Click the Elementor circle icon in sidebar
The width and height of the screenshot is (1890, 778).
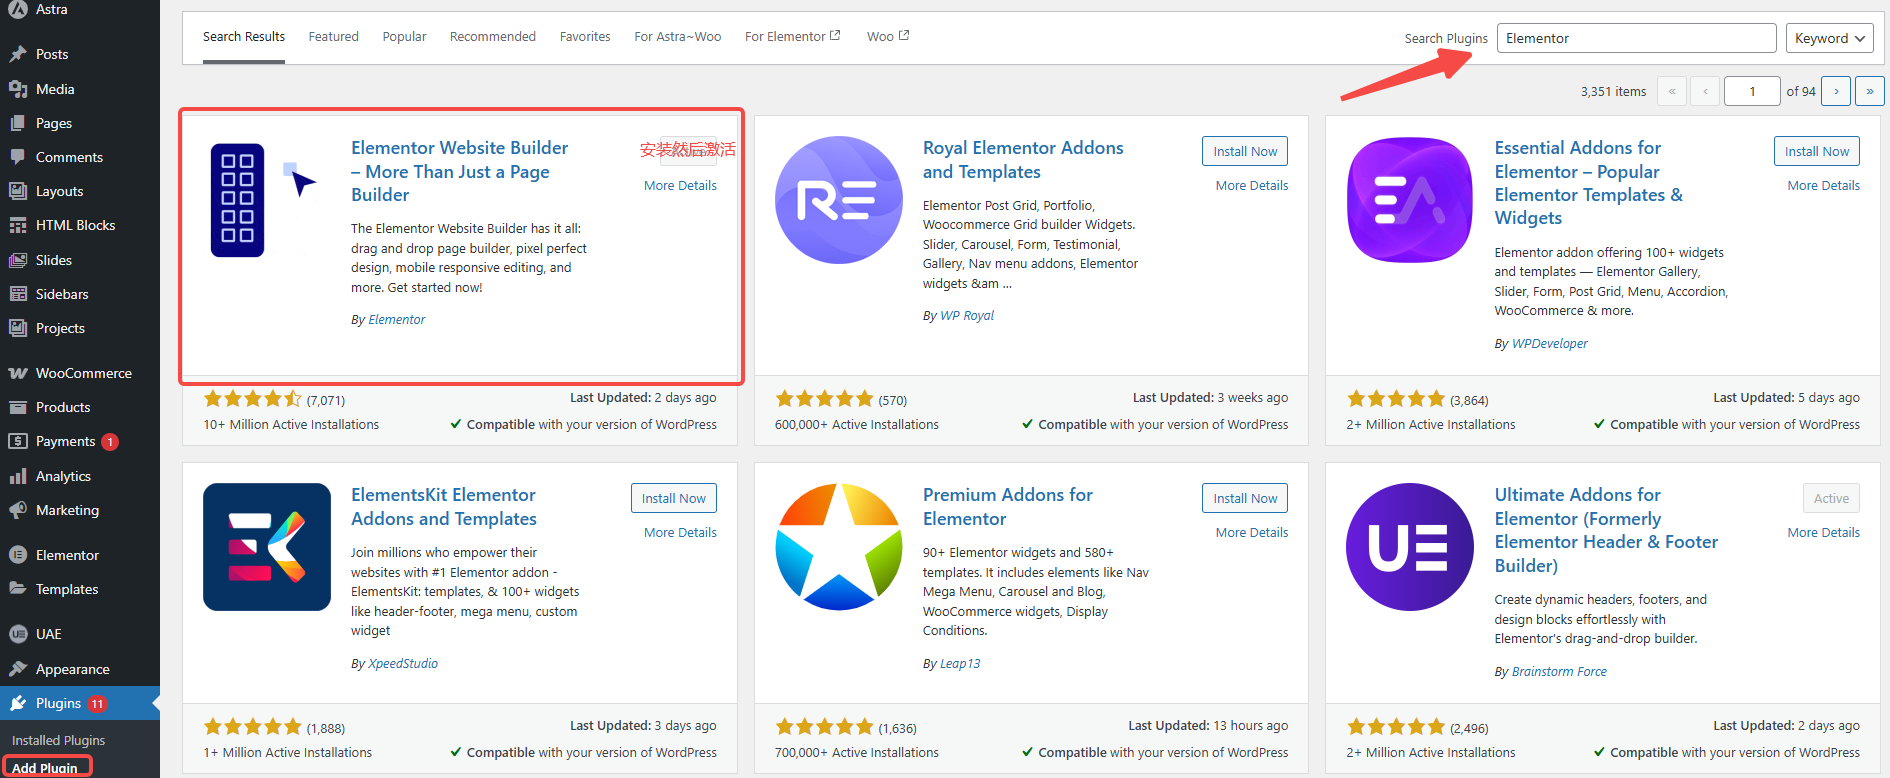18,555
